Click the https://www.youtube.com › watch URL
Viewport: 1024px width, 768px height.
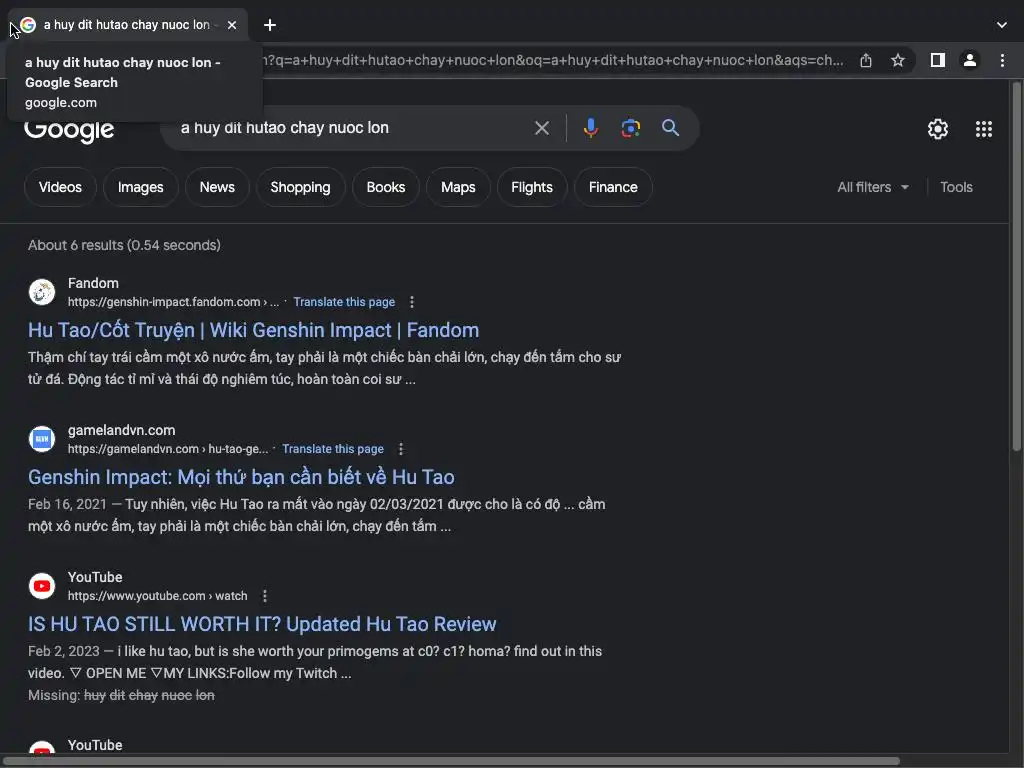pyautogui.click(x=157, y=596)
